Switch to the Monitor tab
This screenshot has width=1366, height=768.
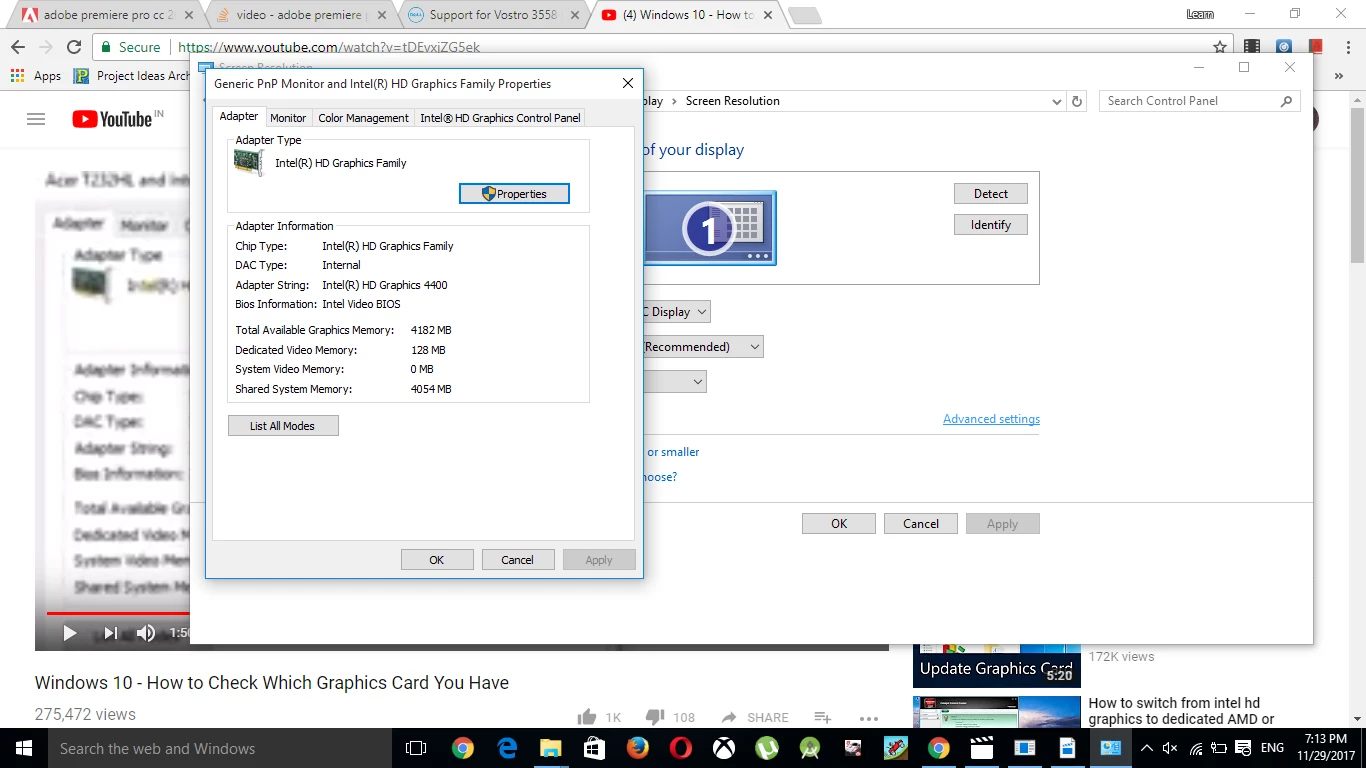[288, 118]
